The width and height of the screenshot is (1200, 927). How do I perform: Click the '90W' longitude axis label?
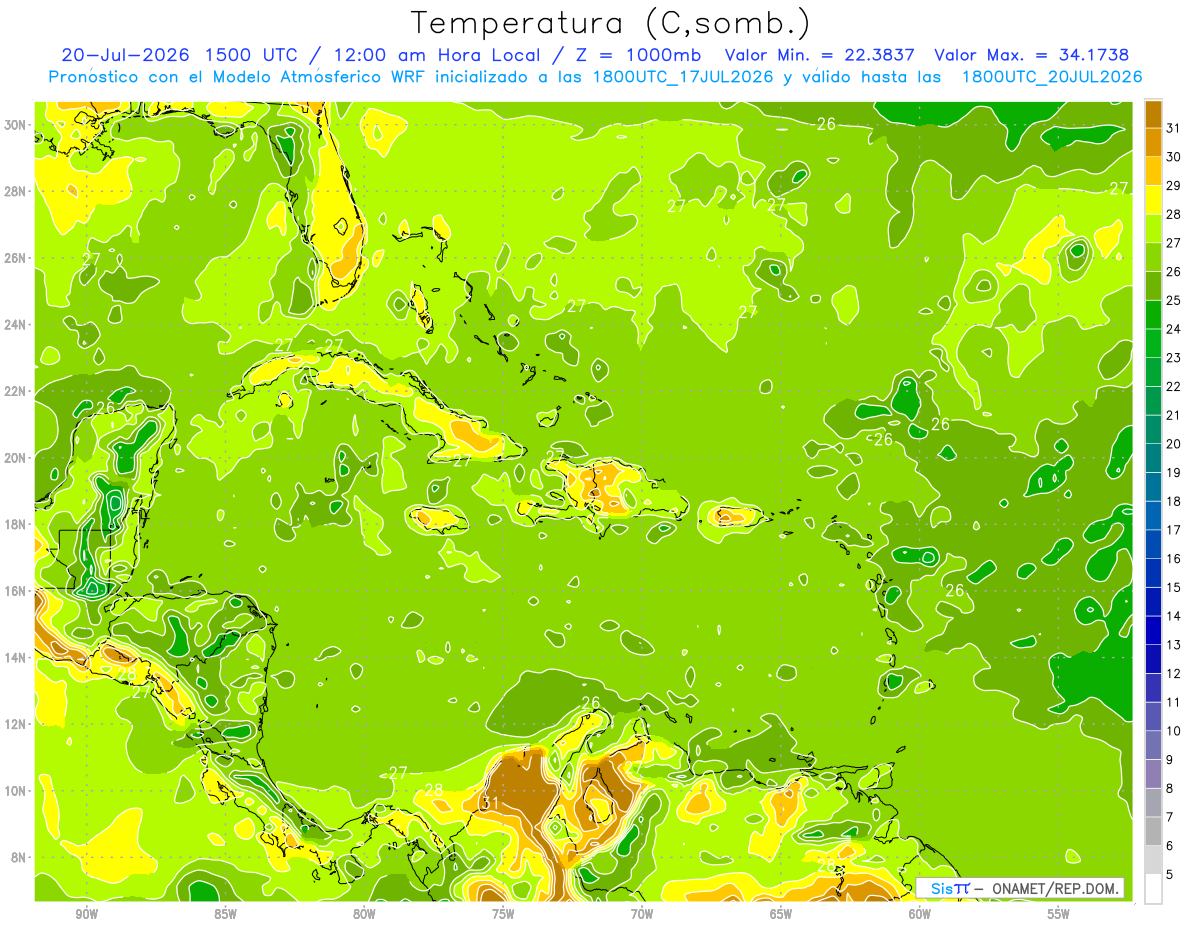coord(86,915)
